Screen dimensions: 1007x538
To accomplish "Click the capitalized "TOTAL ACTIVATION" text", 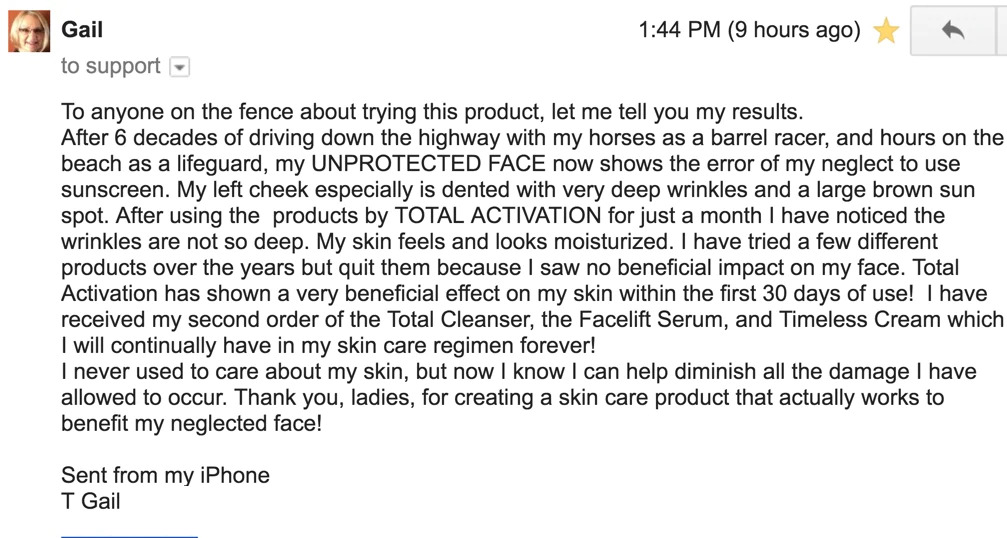I will click(x=498, y=215).
